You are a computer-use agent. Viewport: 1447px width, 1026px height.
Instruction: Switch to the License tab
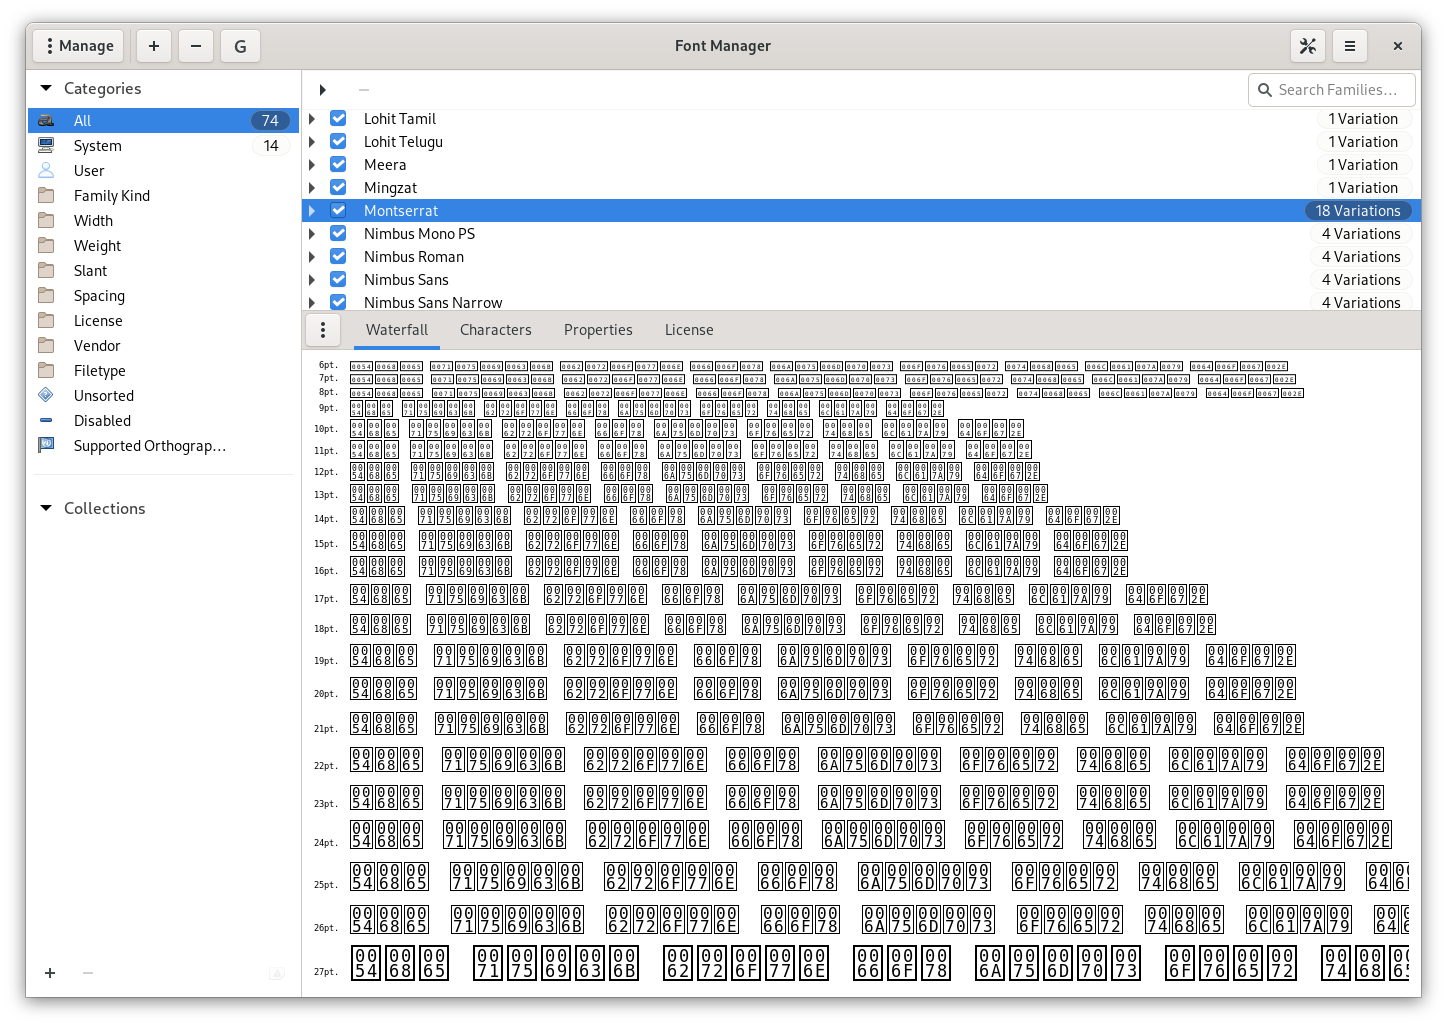click(689, 330)
